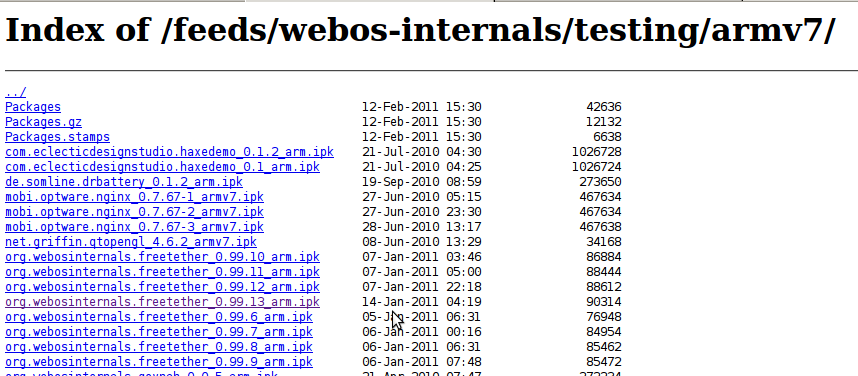
Task: Click the date 21-Jul-2010 04:30
Action: [421, 152]
